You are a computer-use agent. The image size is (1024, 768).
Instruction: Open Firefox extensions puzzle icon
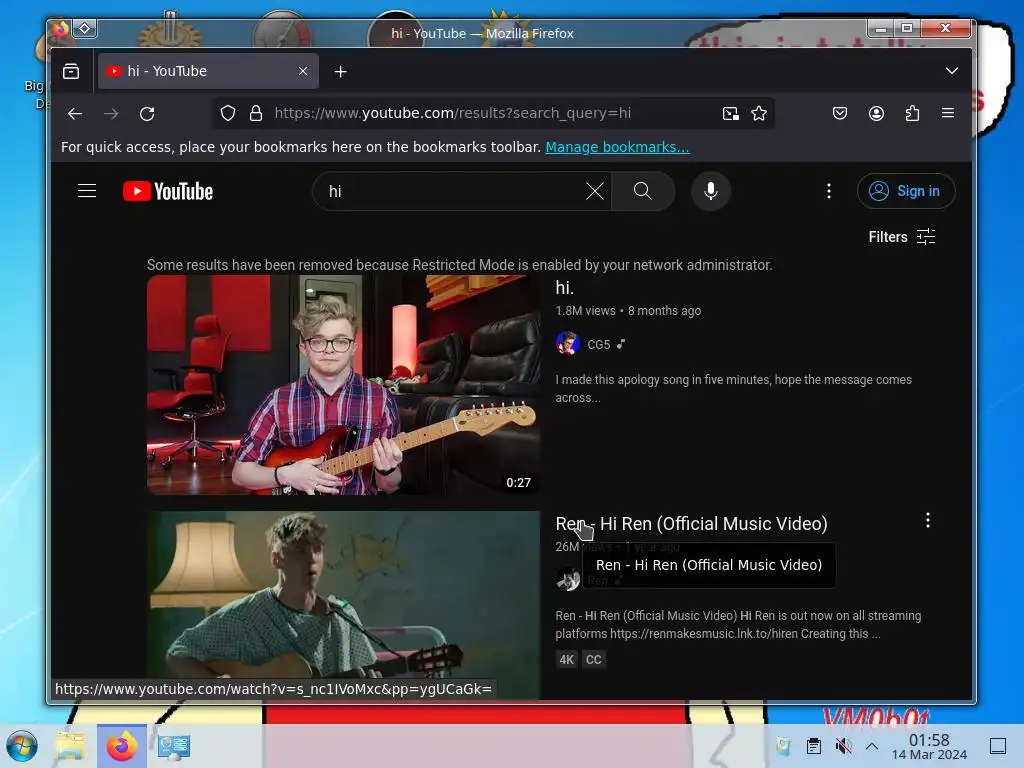click(x=912, y=114)
